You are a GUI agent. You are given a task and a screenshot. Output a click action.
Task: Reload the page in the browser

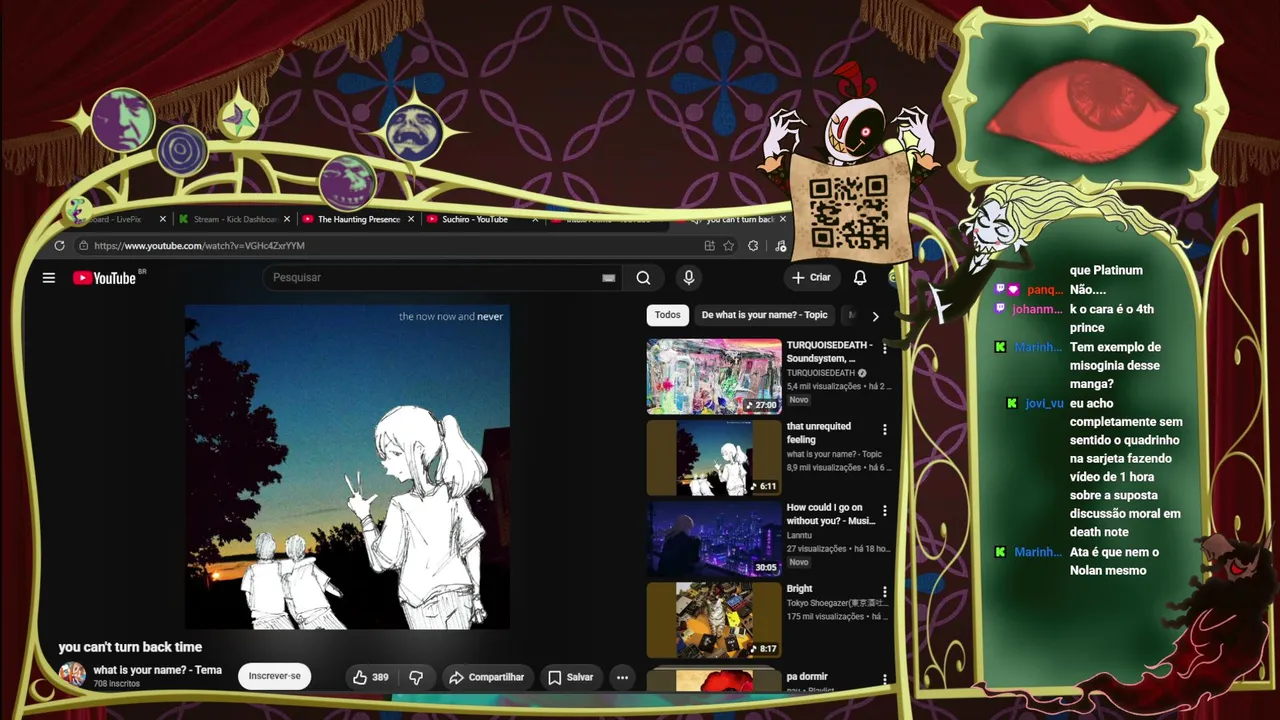pyautogui.click(x=60, y=246)
